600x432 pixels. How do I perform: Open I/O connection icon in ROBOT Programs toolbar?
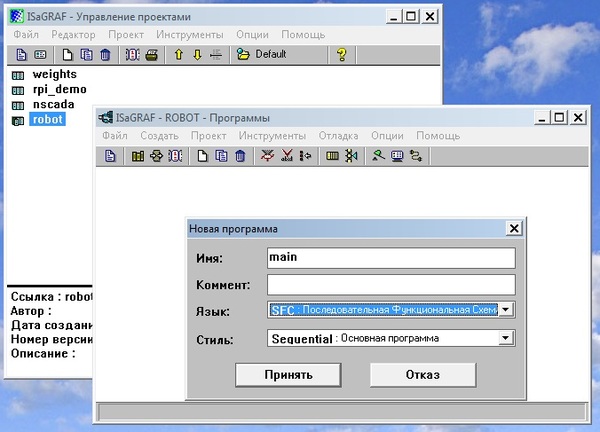pyautogui.click(x=175, y=156)
